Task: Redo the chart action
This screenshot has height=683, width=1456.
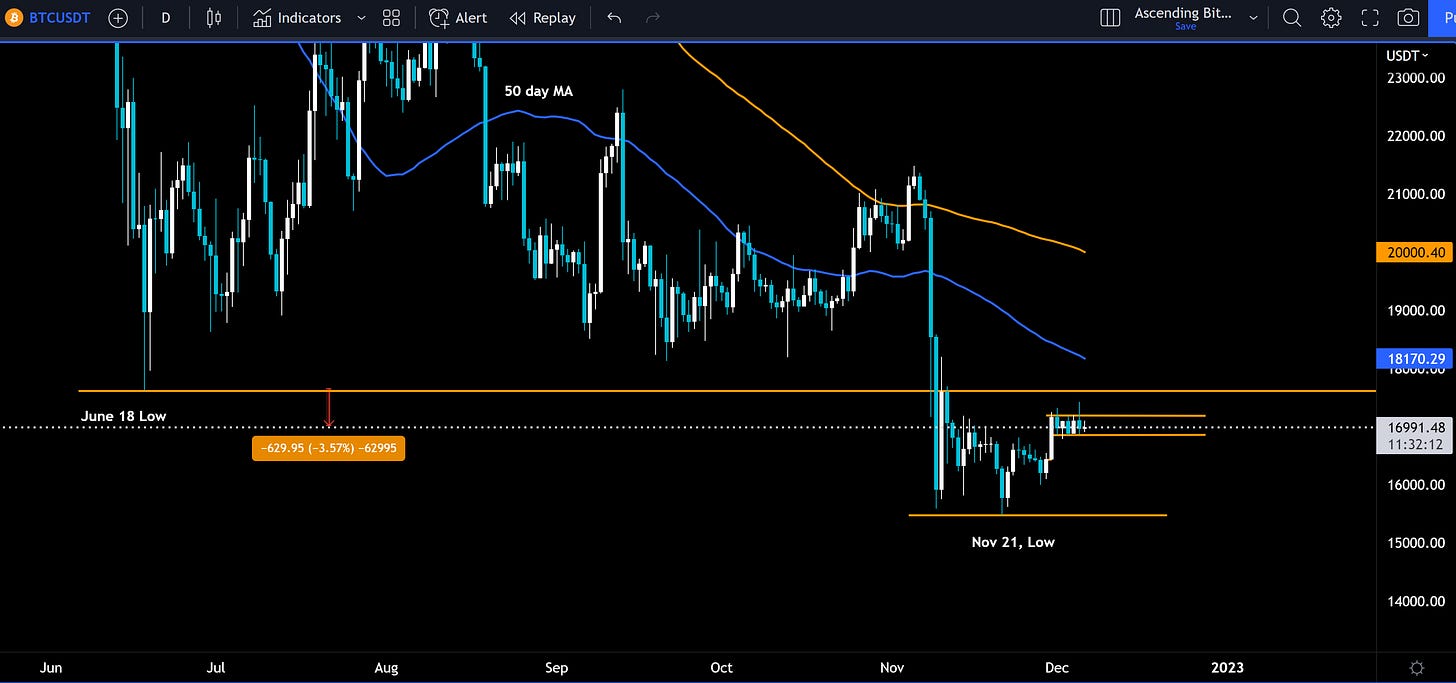Action: [653, 18]
